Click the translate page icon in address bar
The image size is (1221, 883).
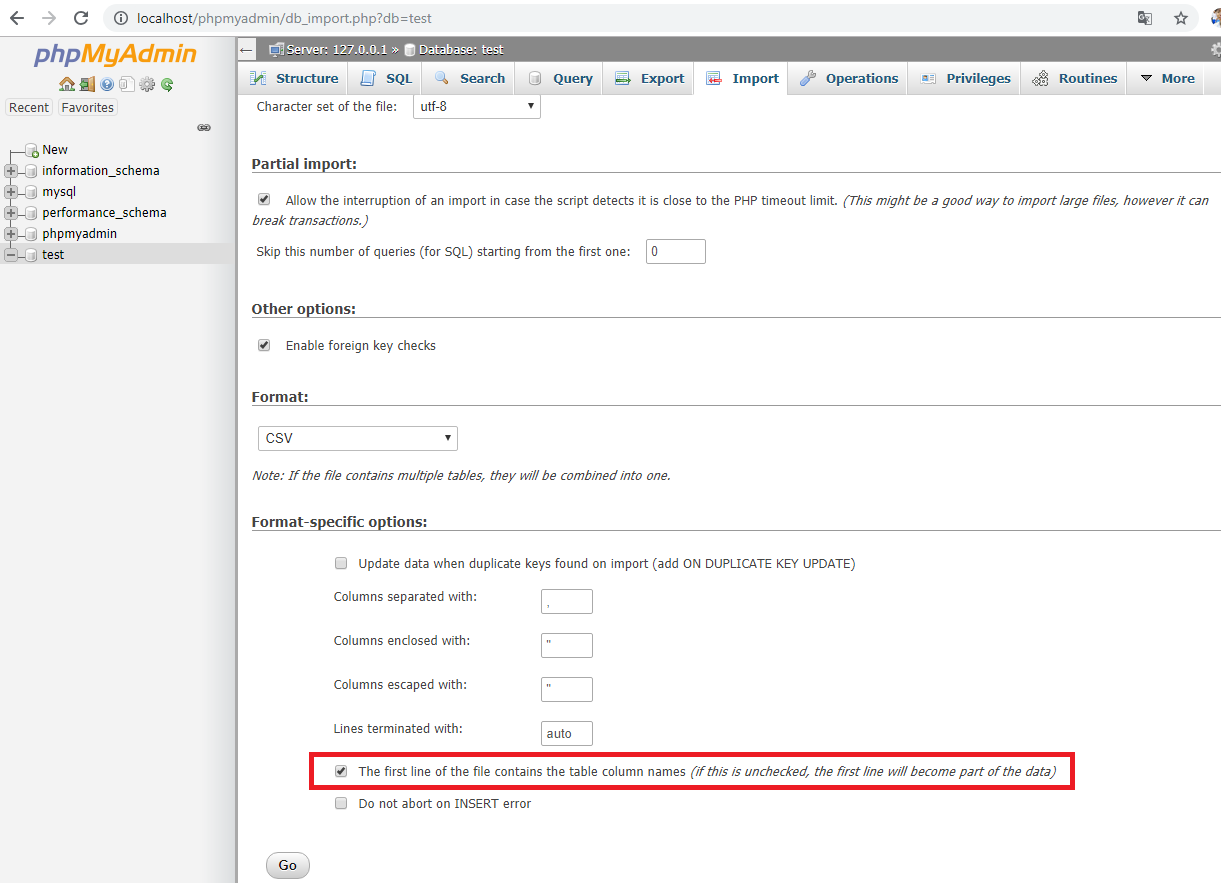pyautogui.click(x=1145, y=18)
